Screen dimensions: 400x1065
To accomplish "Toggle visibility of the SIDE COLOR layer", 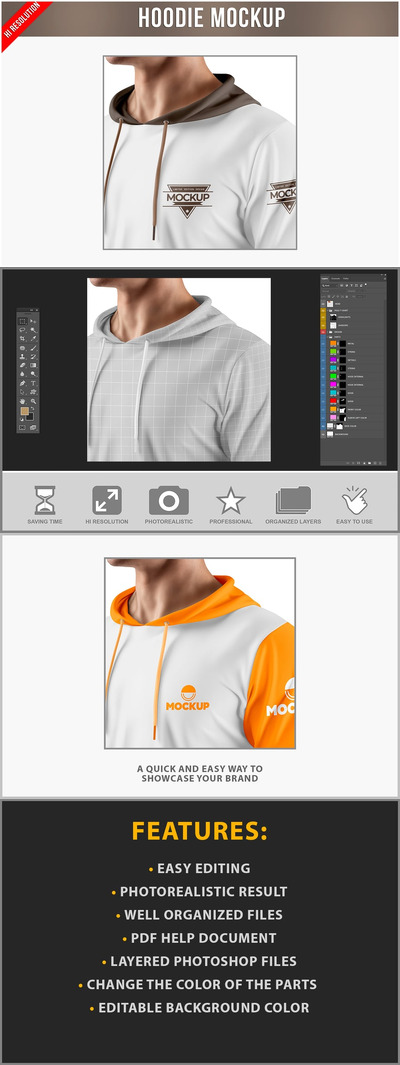I will 323,427.
